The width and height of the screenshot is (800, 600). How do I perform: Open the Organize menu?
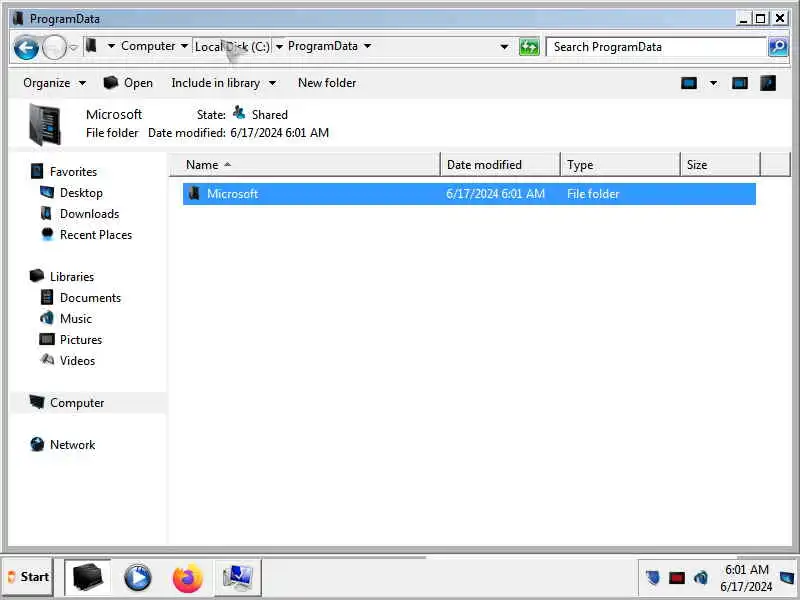point(54,83)
